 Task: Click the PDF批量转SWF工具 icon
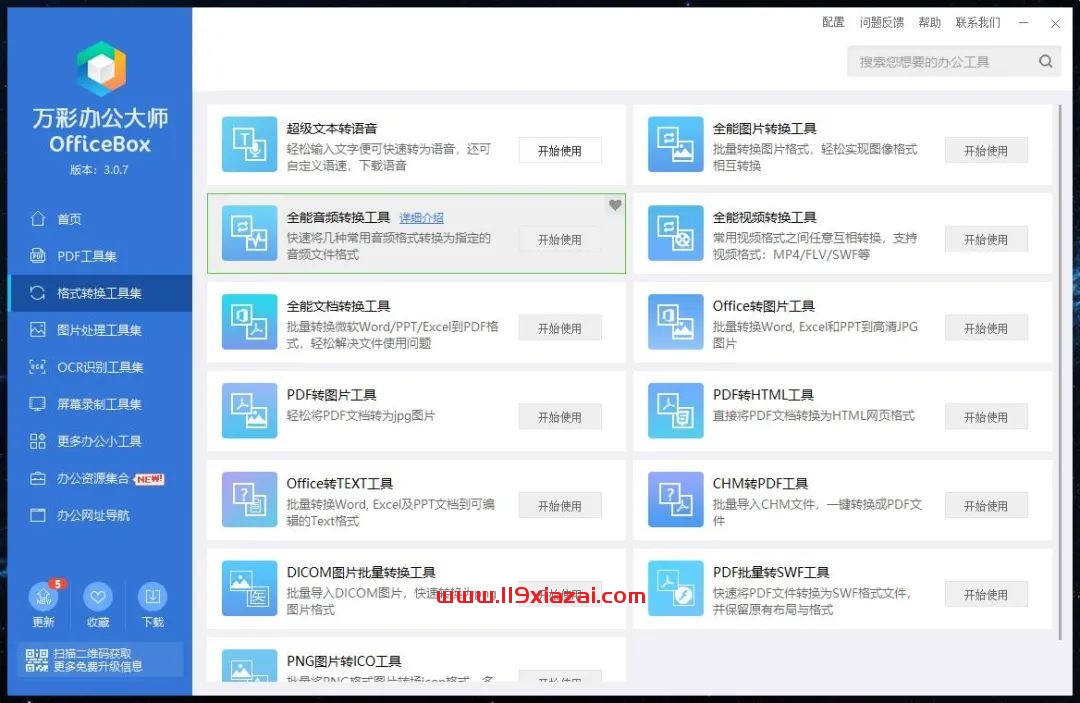tap(675, 589)
